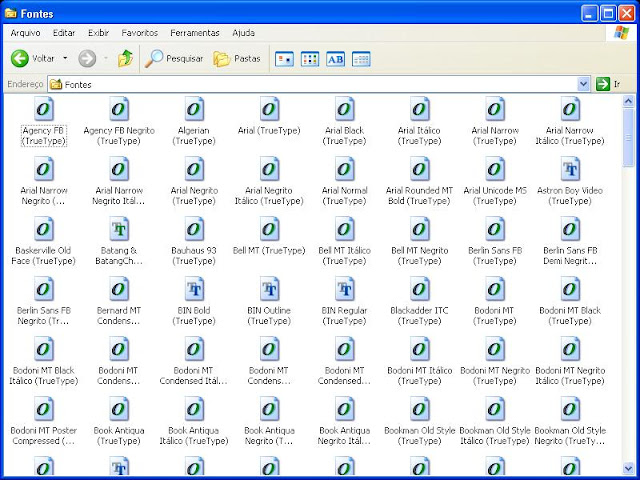Screen dimensions: 640x480
Task: Select the Bauhaus 93 font icon
Action: click(194, 229)
